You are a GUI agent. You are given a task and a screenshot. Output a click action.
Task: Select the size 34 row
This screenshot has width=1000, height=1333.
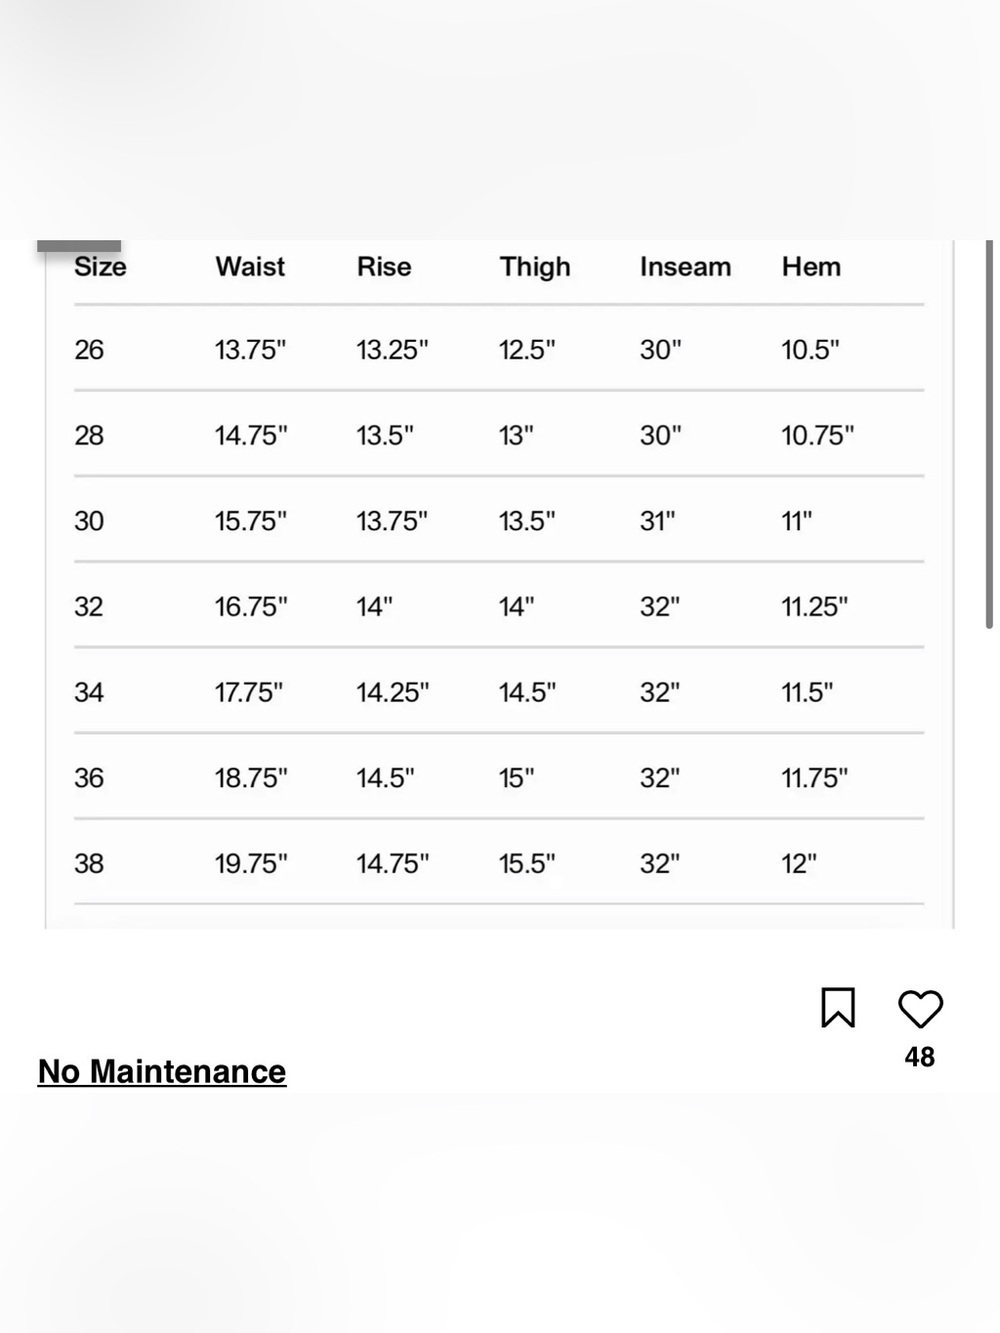499,692
